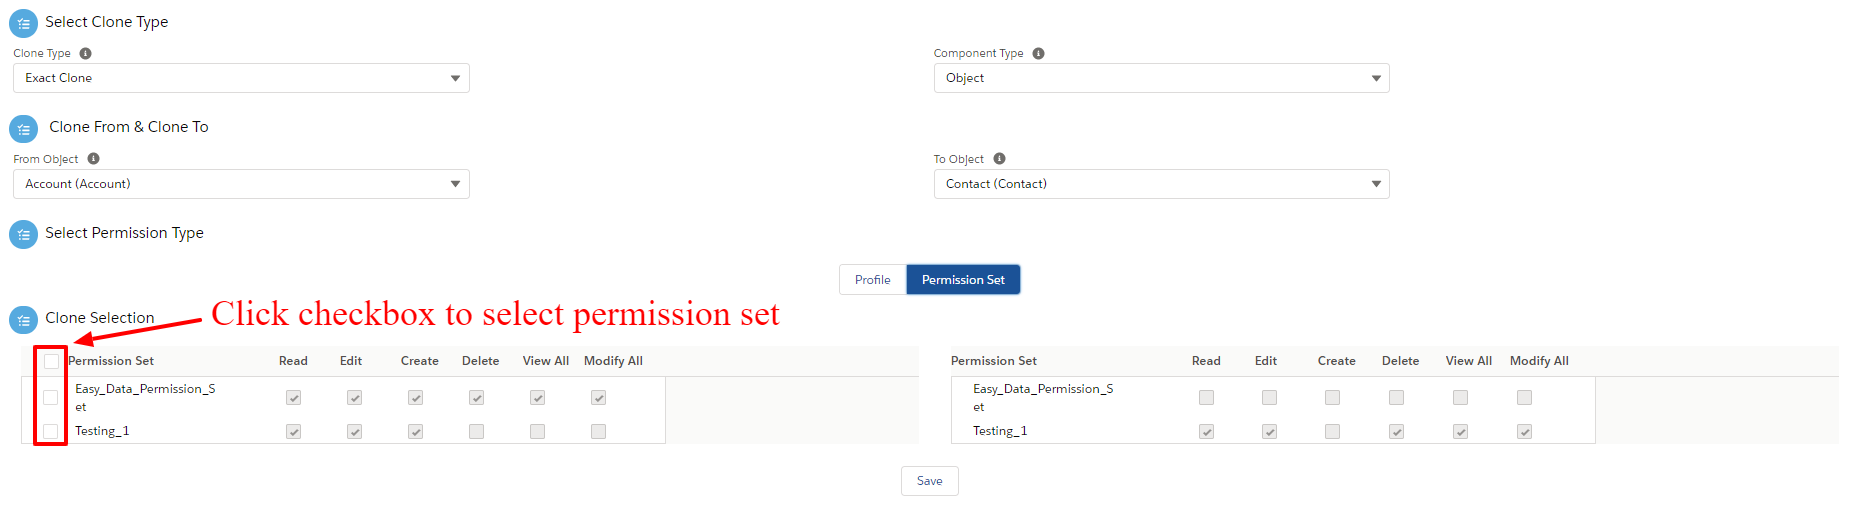Viewport: 1852px width, 510px height.
Task: Click the Save button
Action: [x=929, y=481]
